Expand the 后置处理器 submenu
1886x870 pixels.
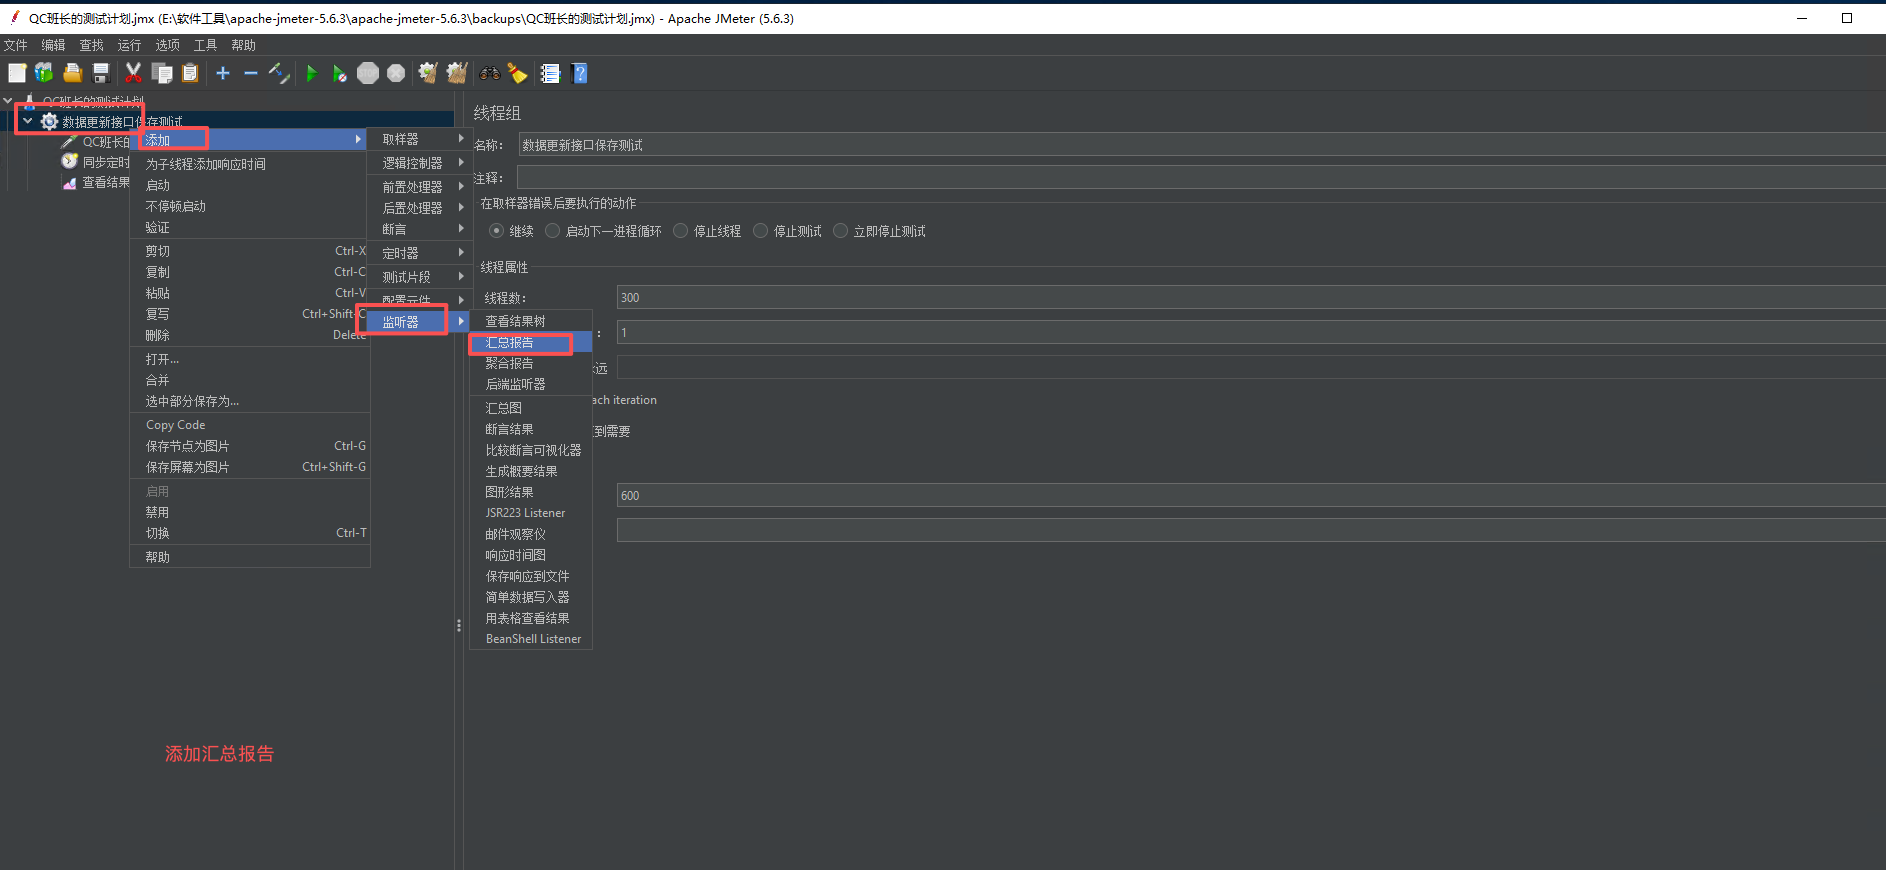[418, 208]
